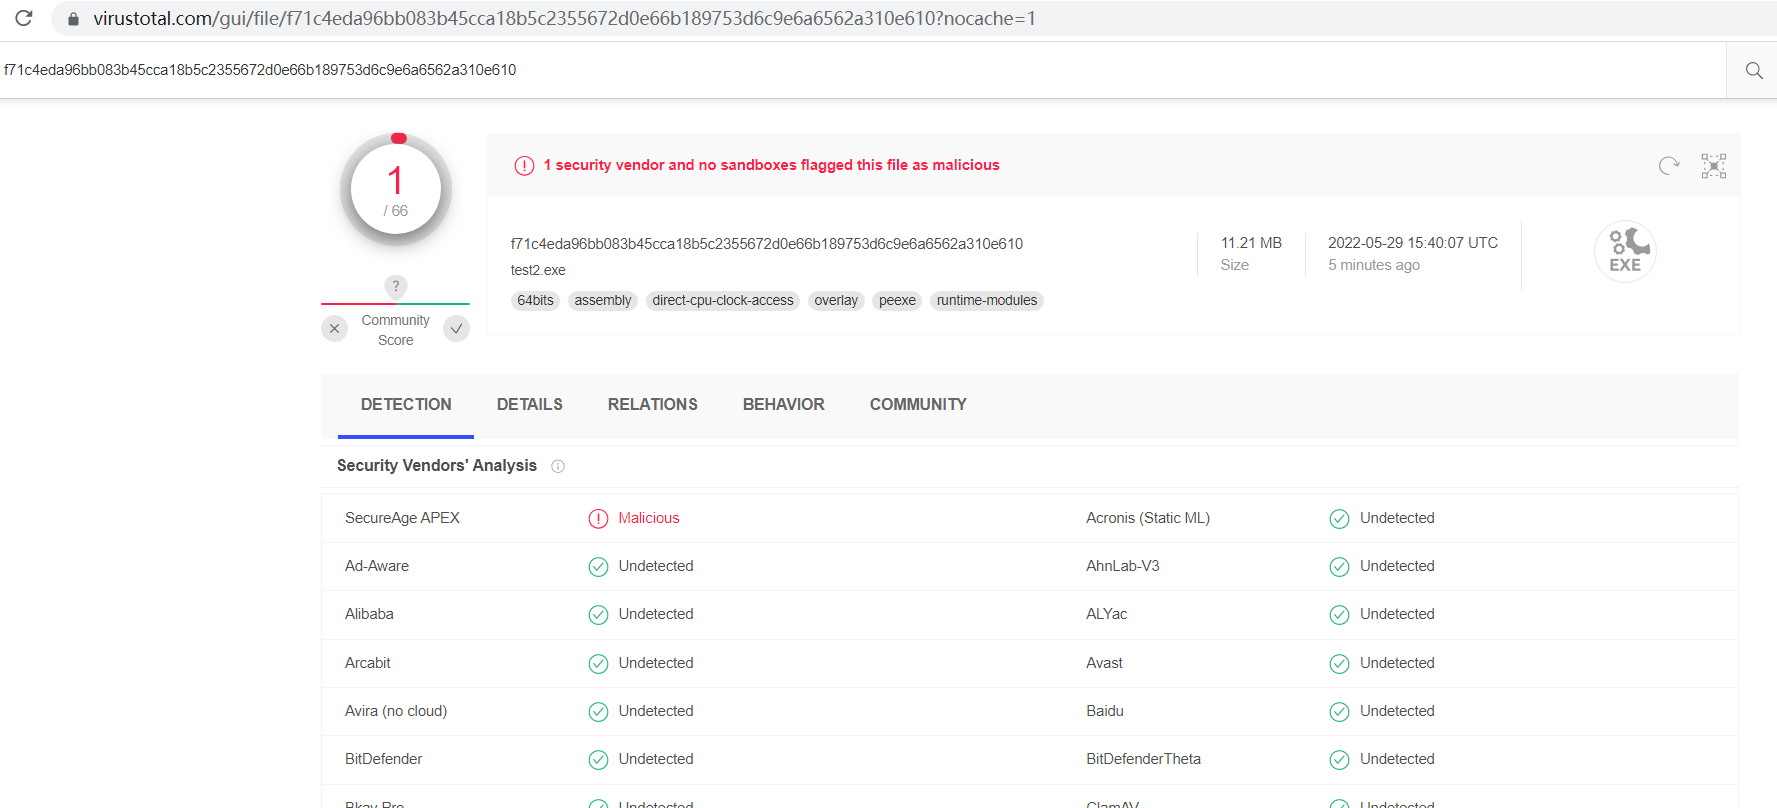The image size is (1777, 808).
Task: View the BEHAVIOR tab
Action: pos(784,405)
